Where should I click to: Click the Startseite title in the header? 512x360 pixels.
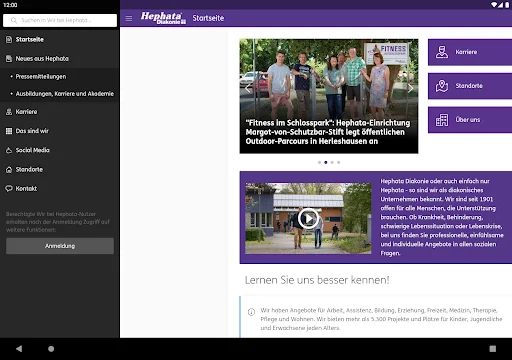click(x=208, y=18)
